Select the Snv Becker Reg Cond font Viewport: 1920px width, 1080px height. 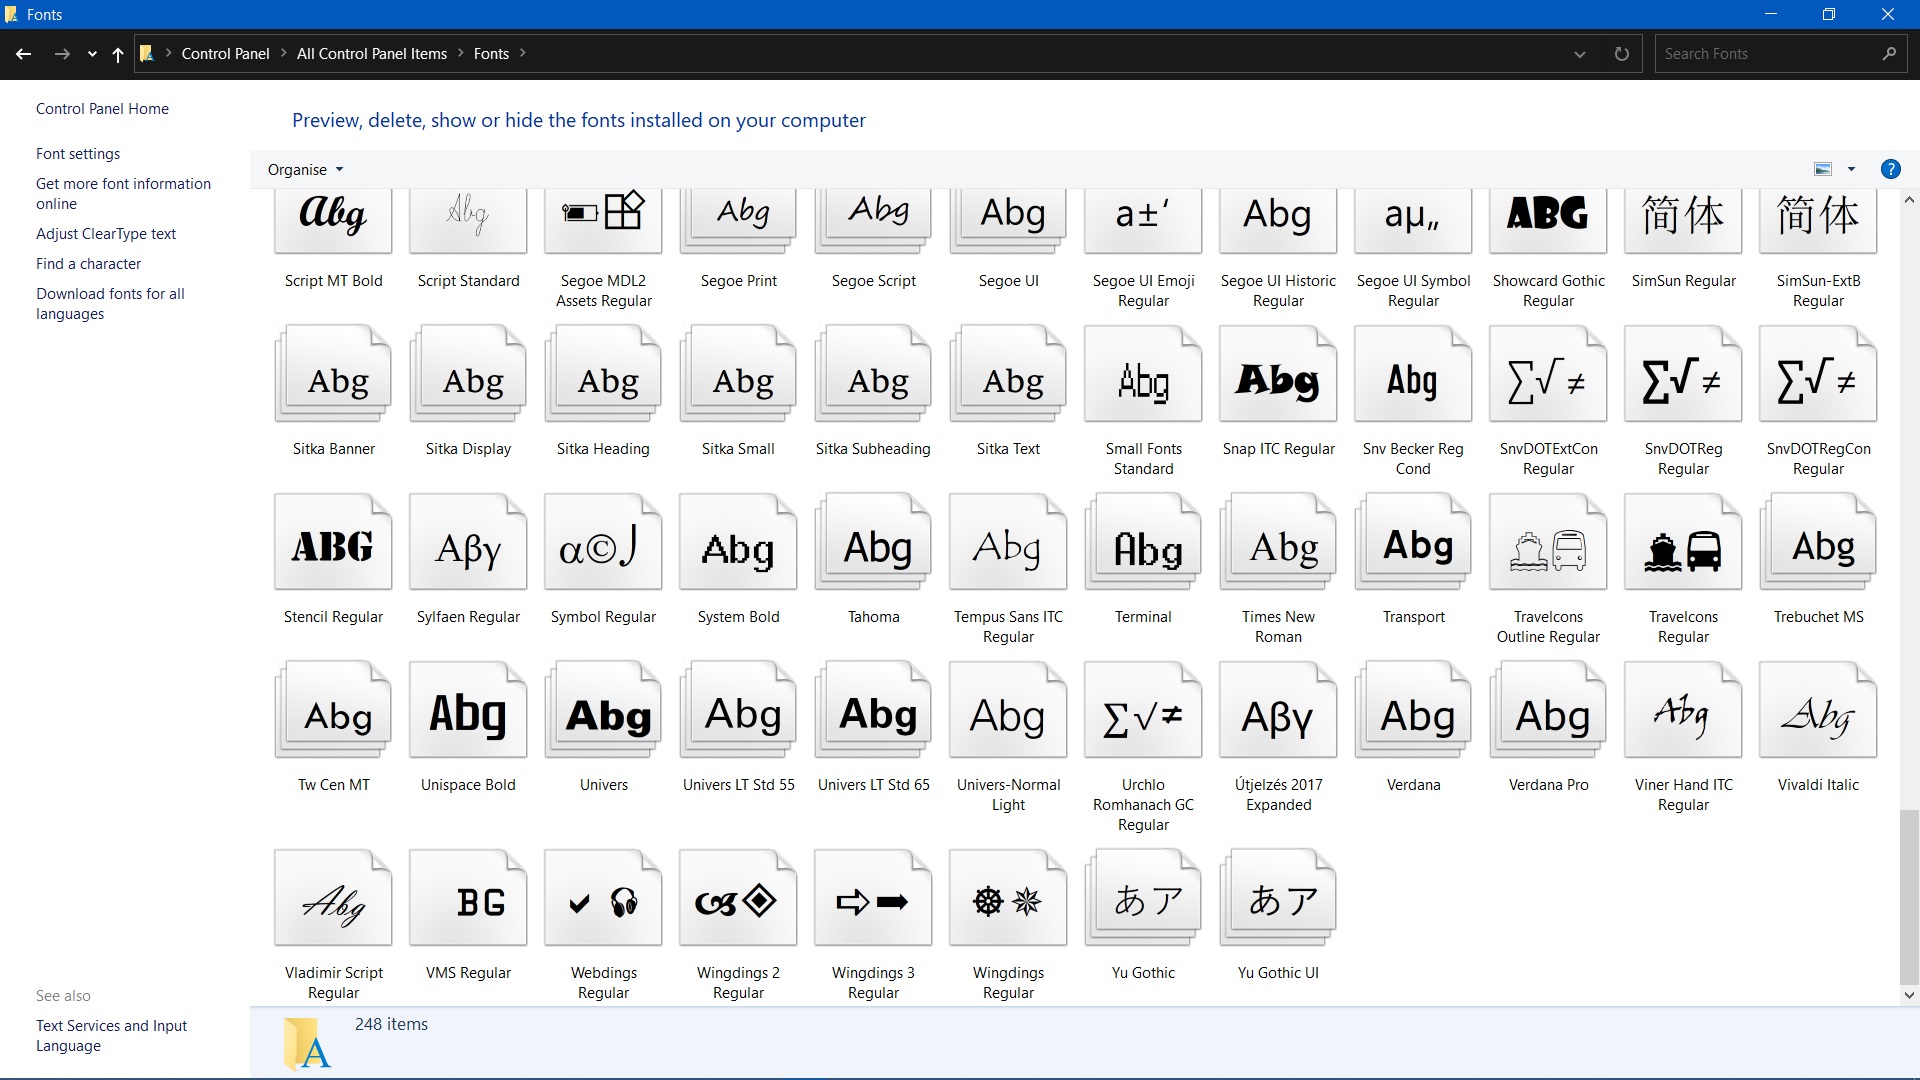[x=1413, y=374]
